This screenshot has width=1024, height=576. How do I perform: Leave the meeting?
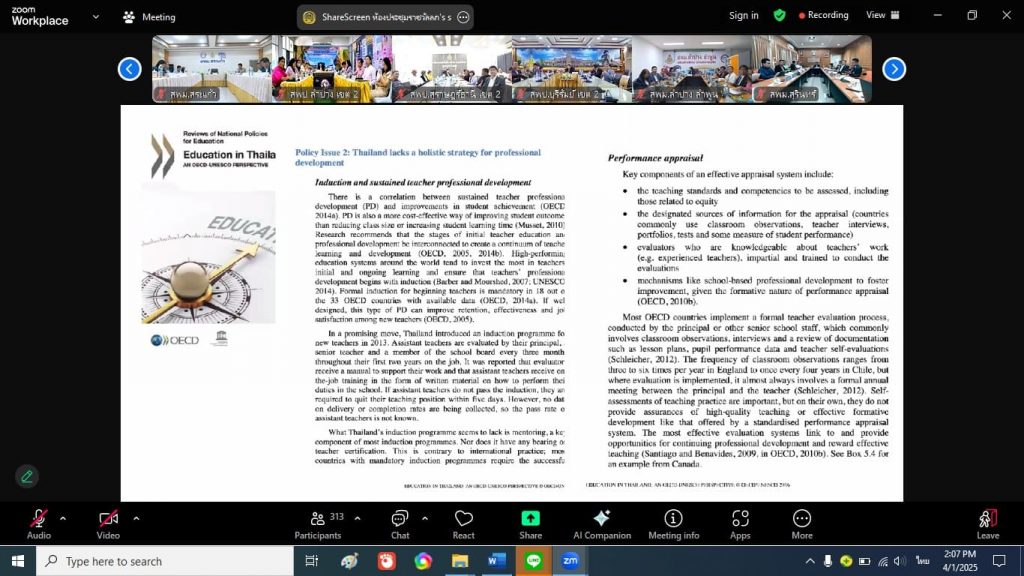pos(987,524)
